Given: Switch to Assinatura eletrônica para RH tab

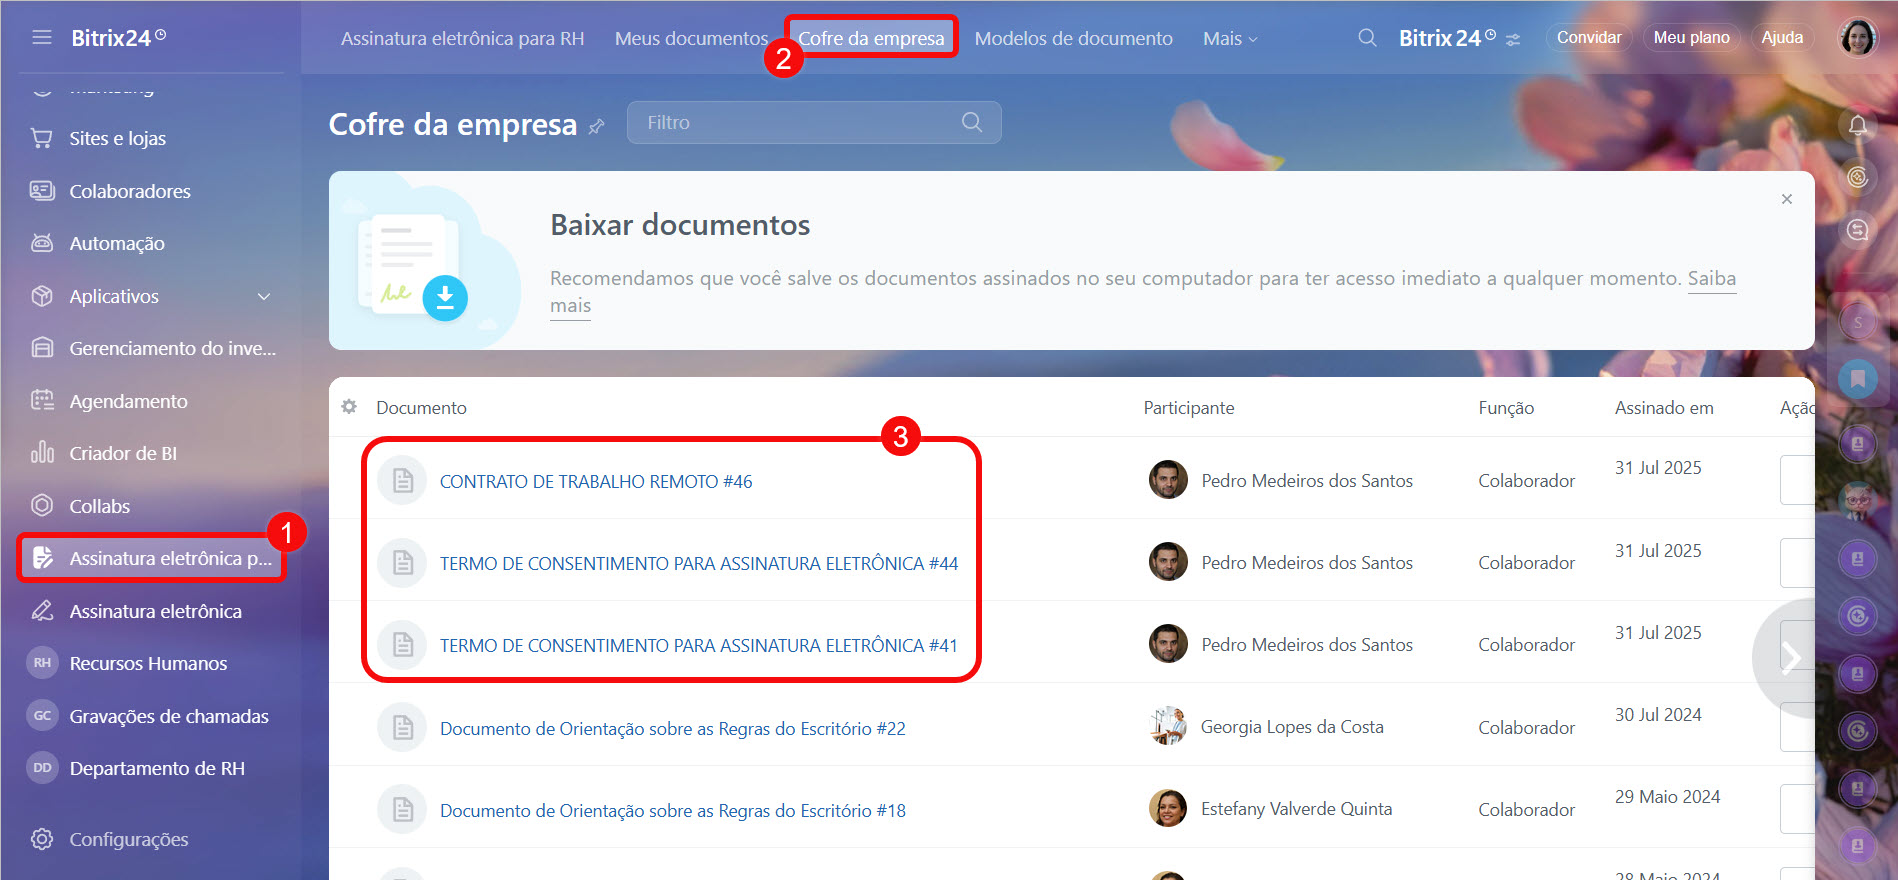Looking at the screenshot, I should [462, 38].
